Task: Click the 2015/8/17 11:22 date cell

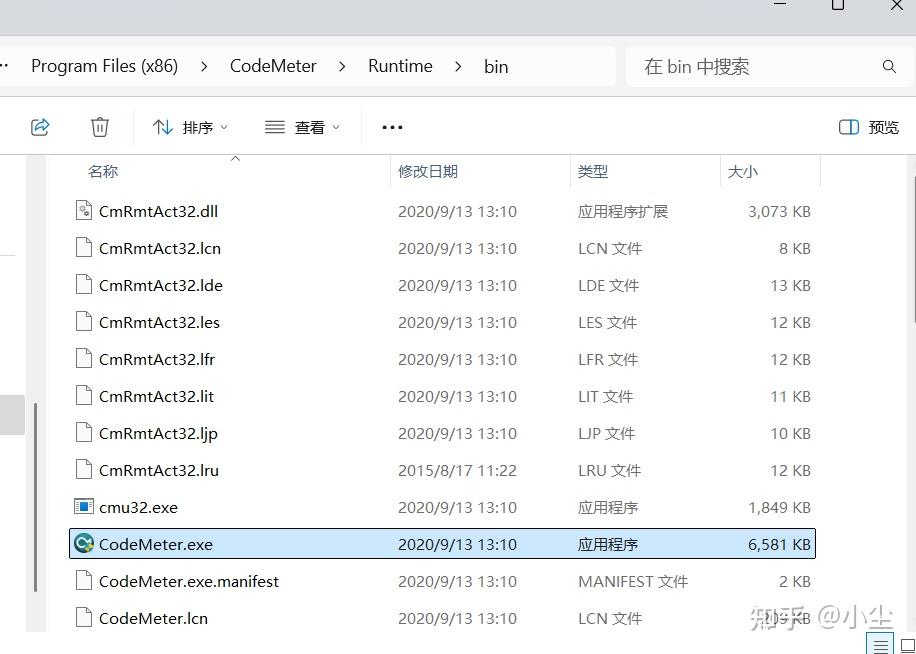Action: (x=457, y=471)
